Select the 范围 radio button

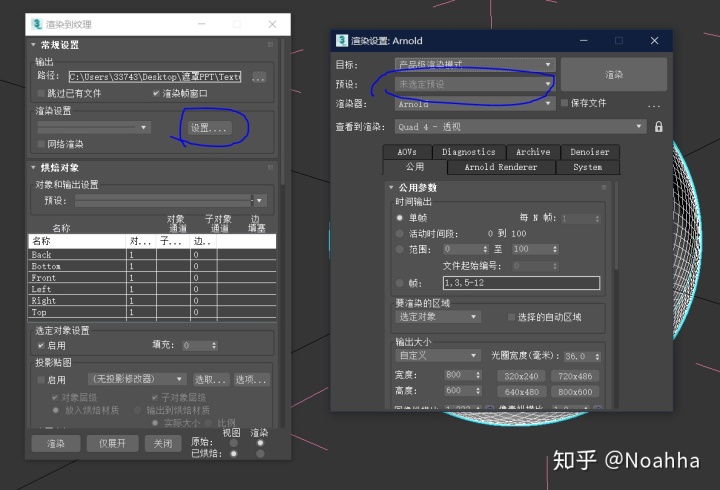399,249
